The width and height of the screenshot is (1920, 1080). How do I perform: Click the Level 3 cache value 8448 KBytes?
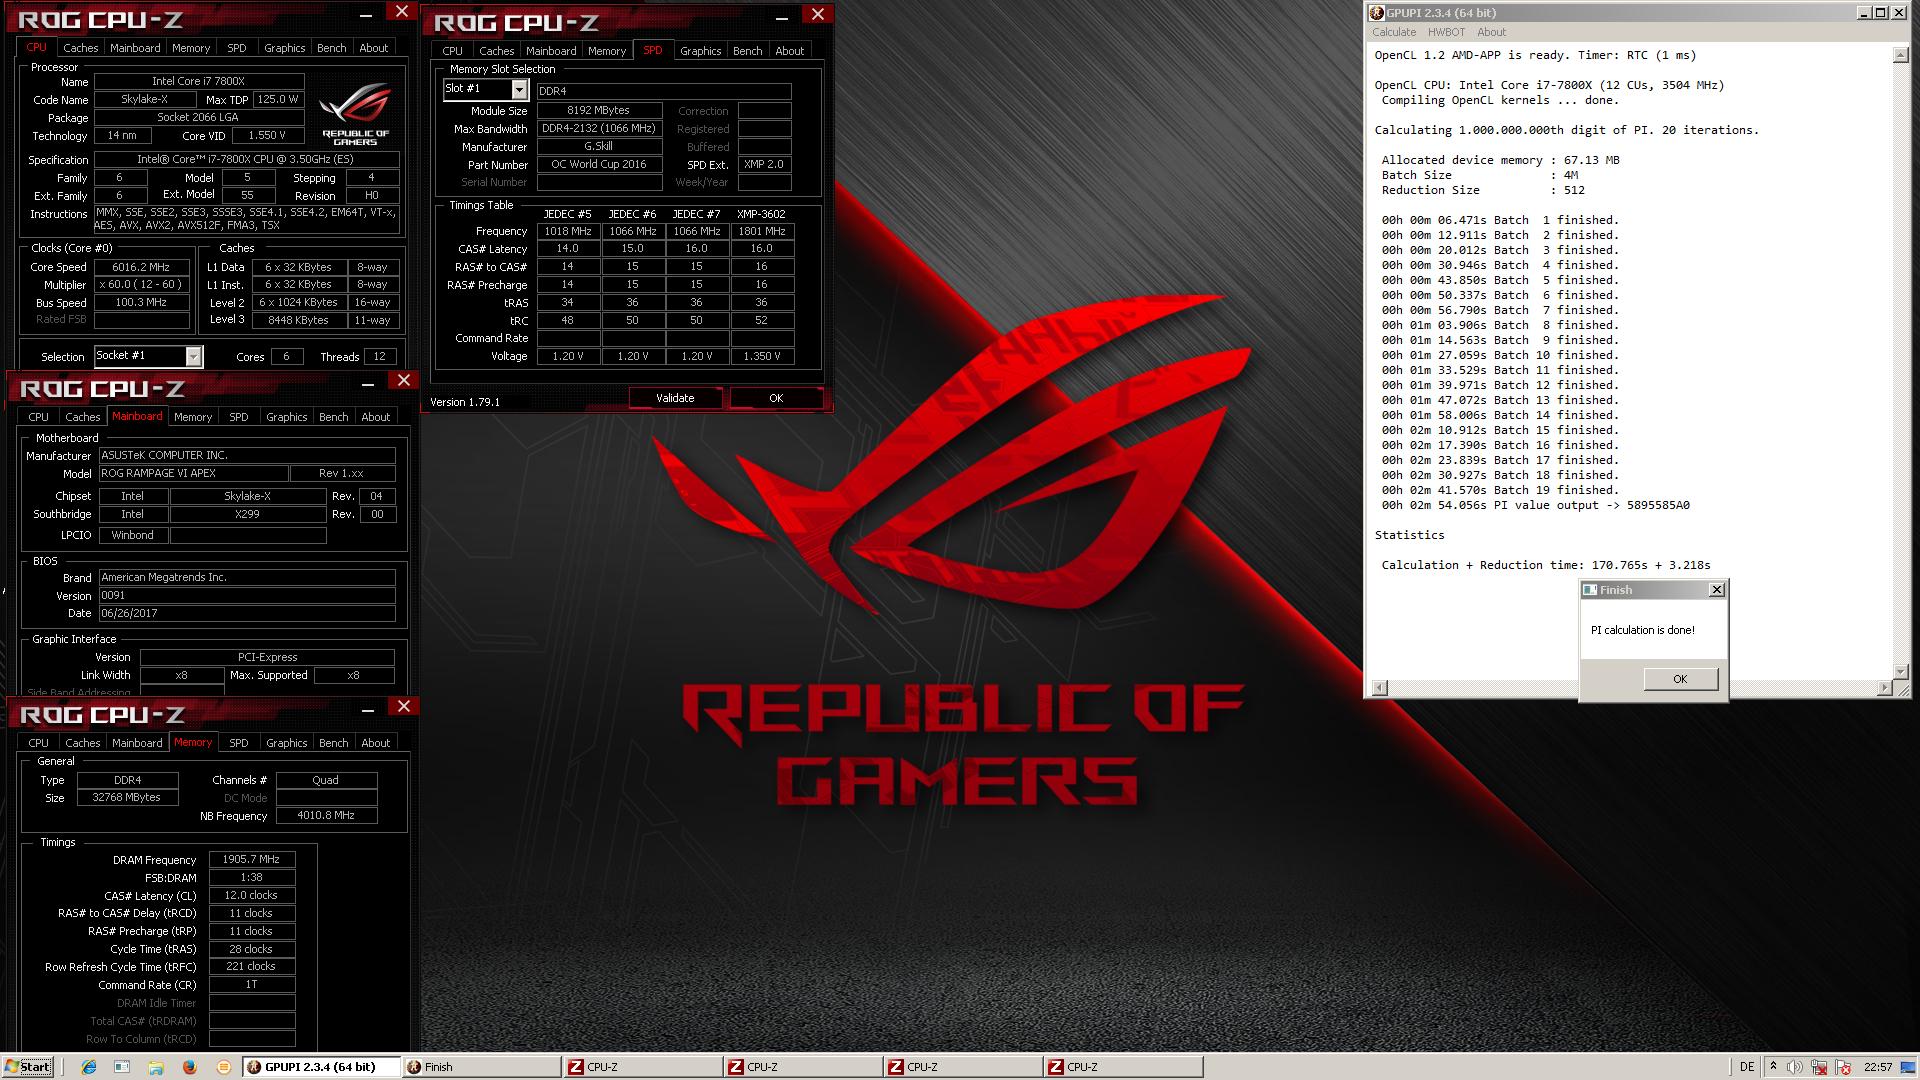pos(298,320)
